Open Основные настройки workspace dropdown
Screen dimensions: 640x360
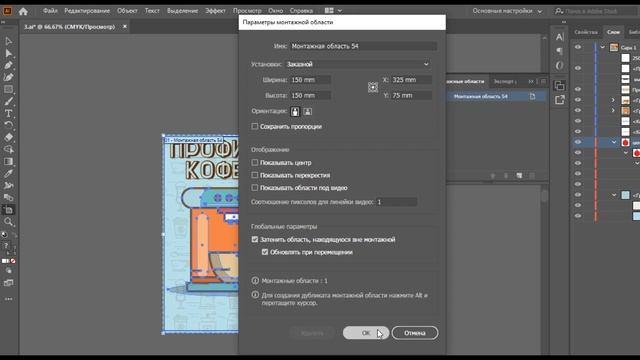click(507, 11)
